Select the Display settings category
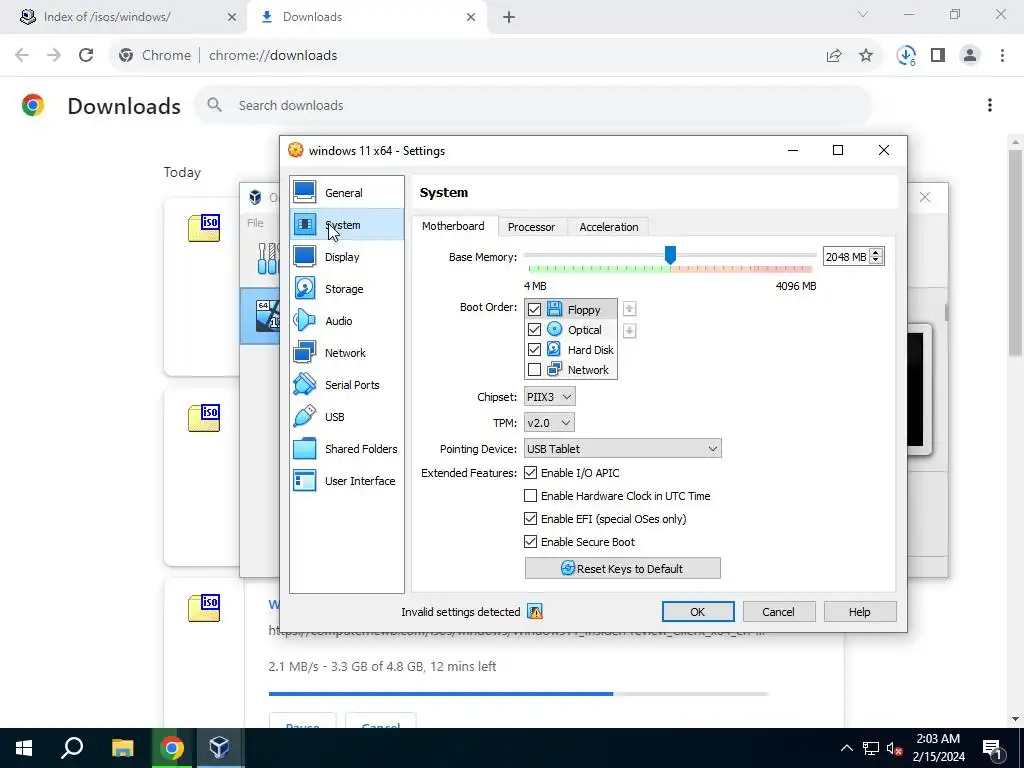Screen dimensions: 1024x768 click(x=347, y=257)
